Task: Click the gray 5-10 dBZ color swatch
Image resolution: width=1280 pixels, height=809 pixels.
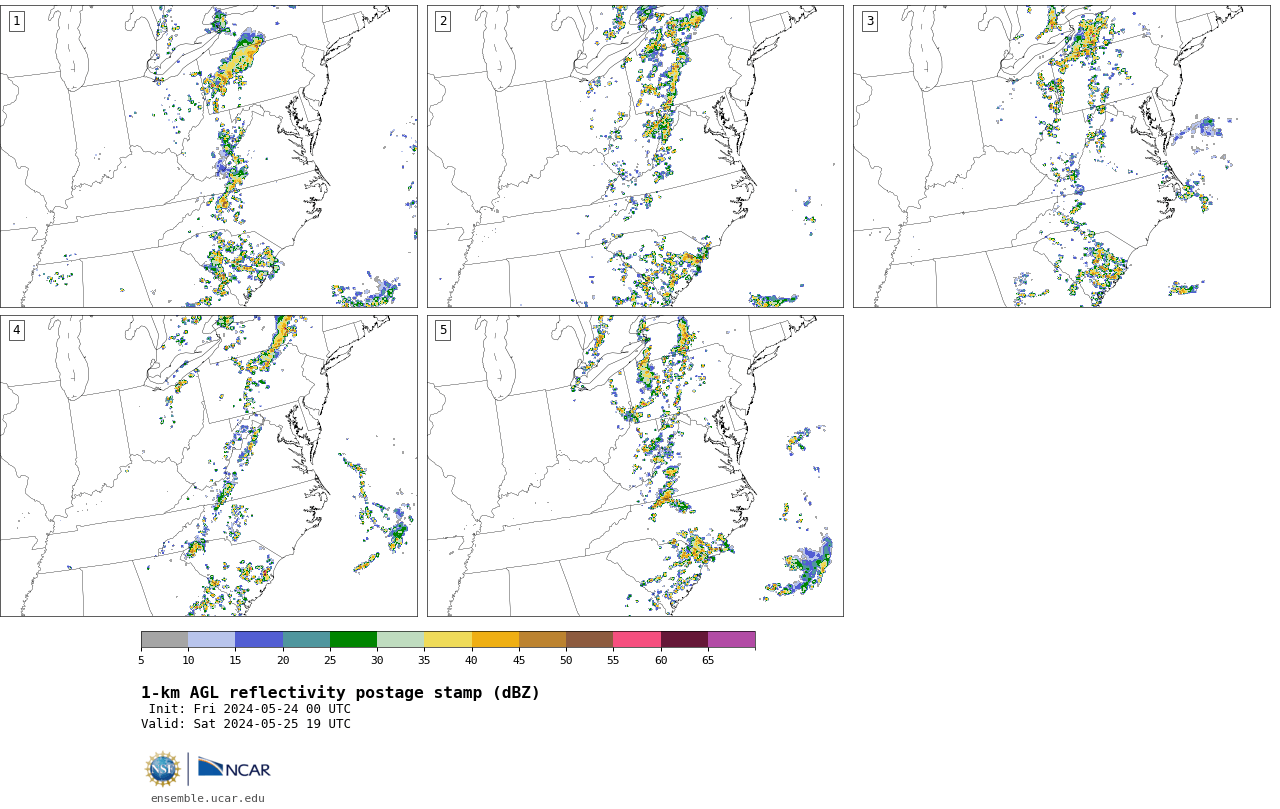Action: click(164, 640)
